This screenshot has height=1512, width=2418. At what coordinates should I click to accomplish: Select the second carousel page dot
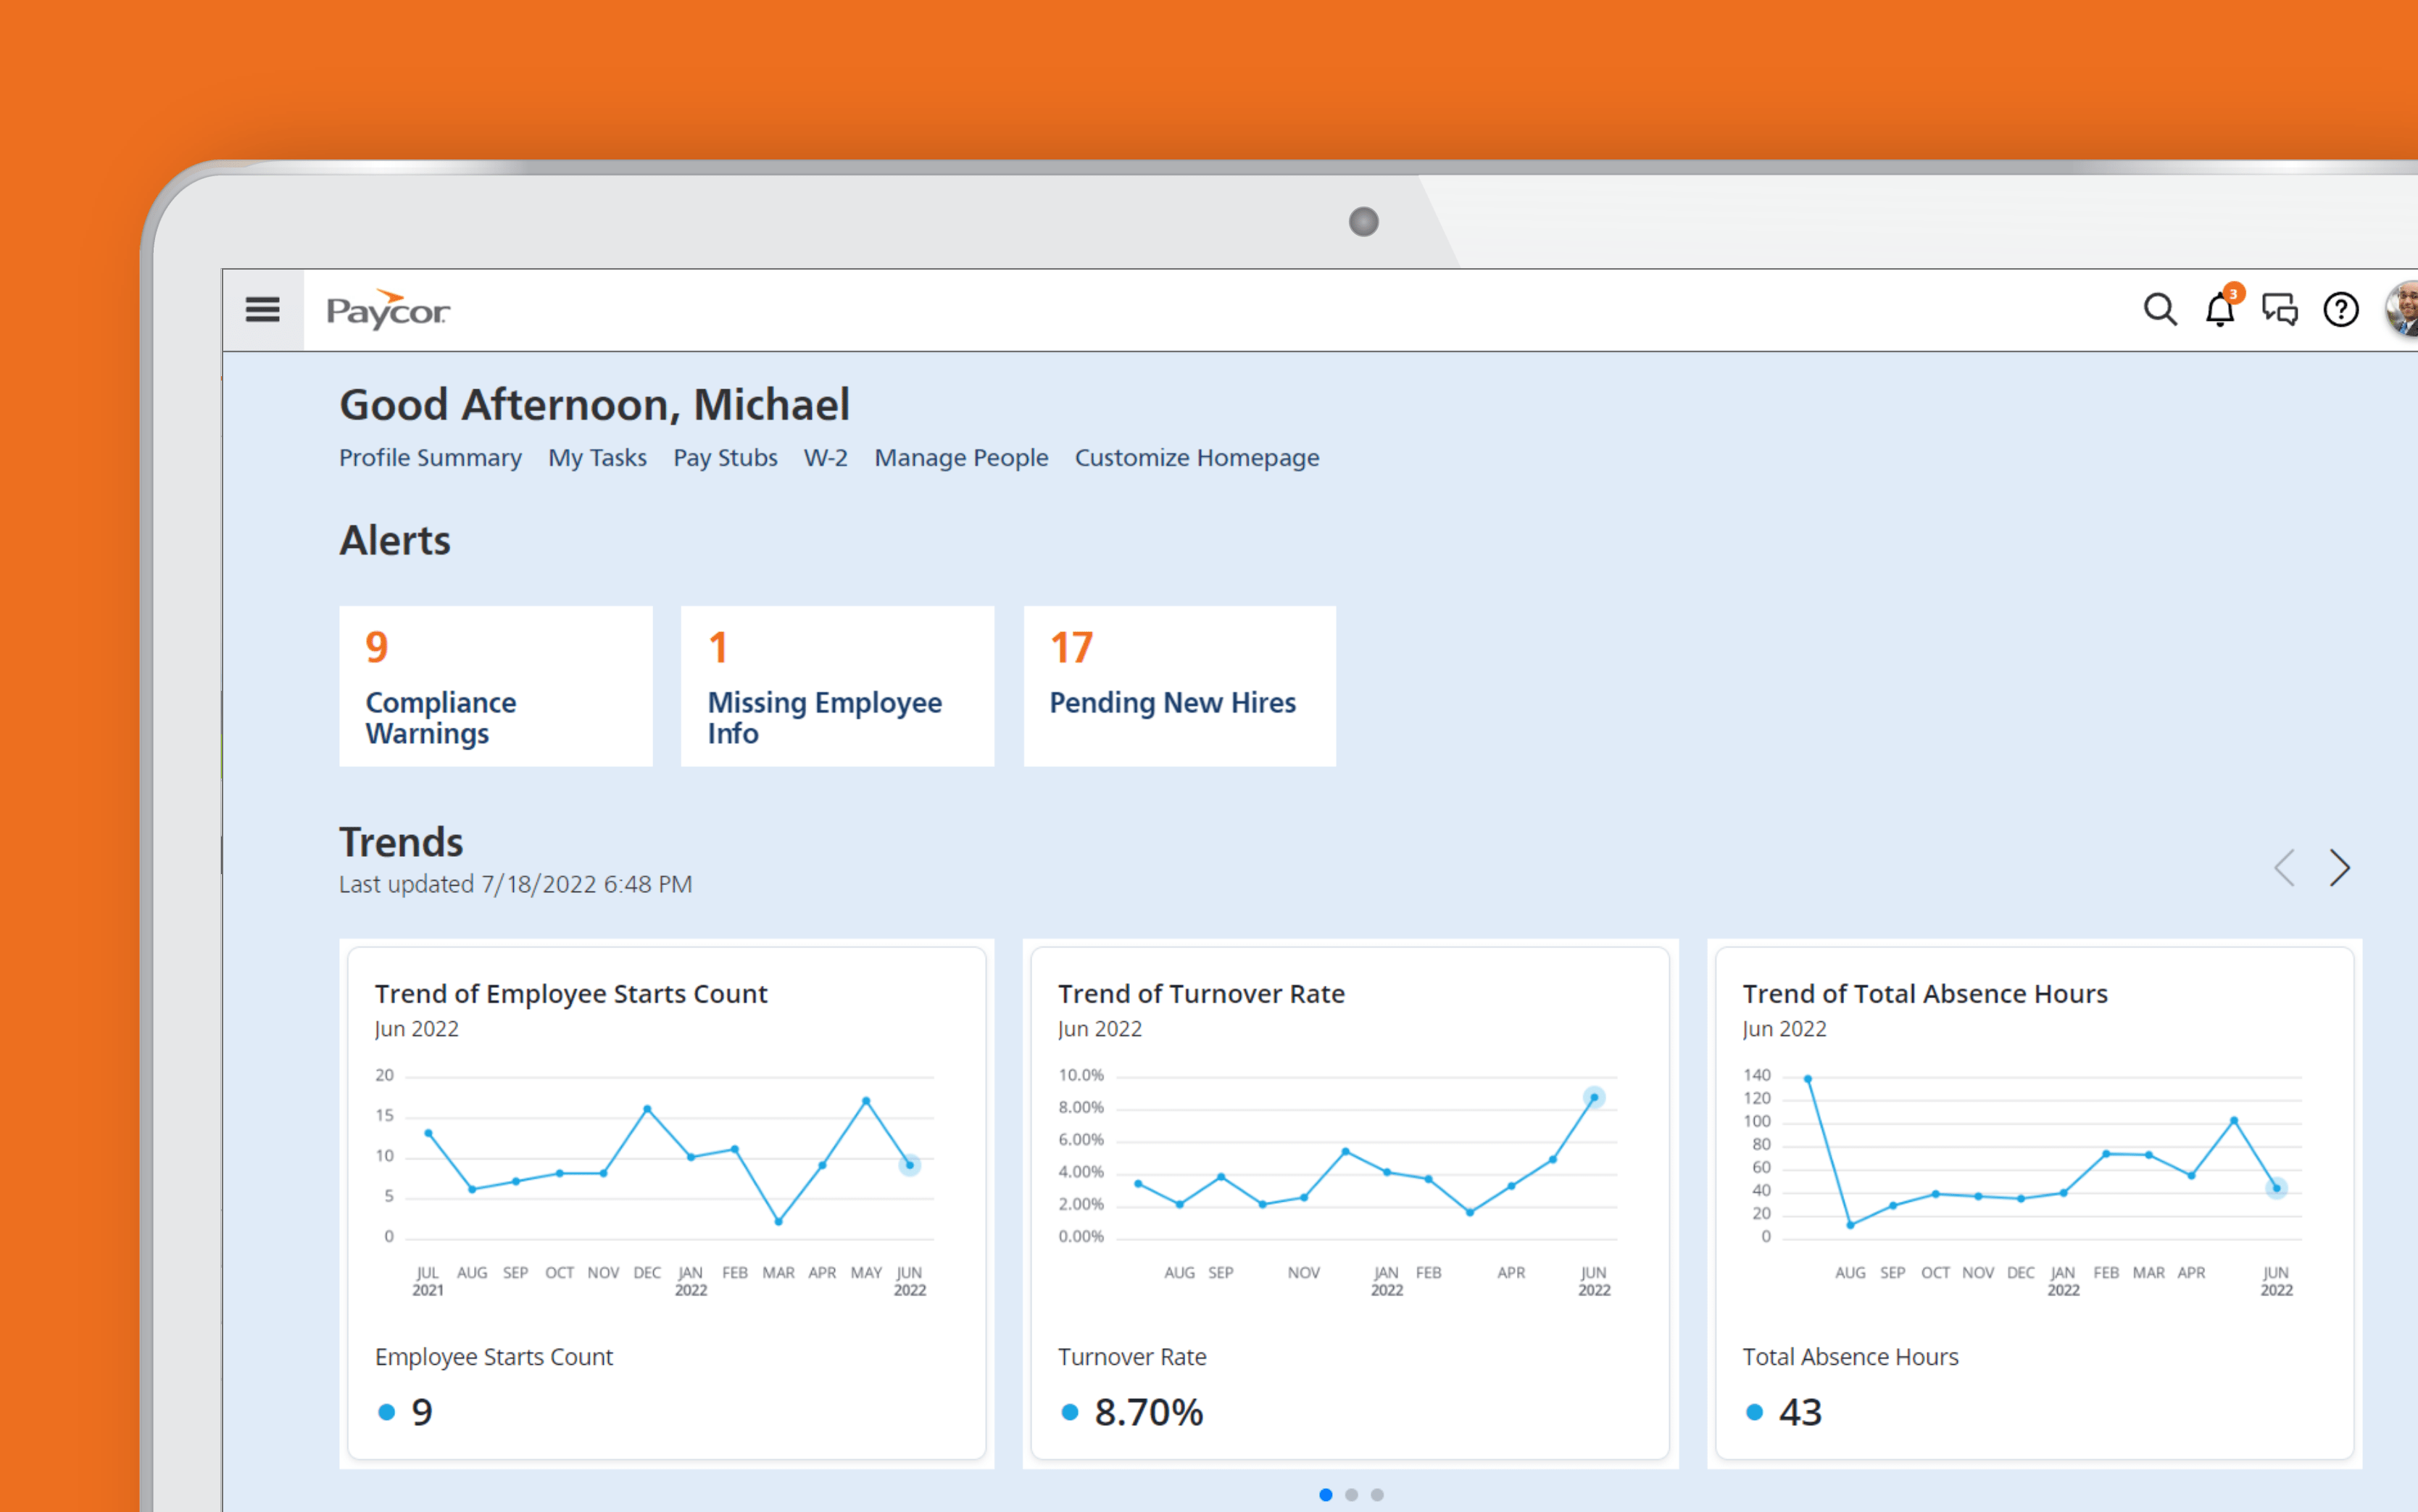click(x=1352, y=1495)
